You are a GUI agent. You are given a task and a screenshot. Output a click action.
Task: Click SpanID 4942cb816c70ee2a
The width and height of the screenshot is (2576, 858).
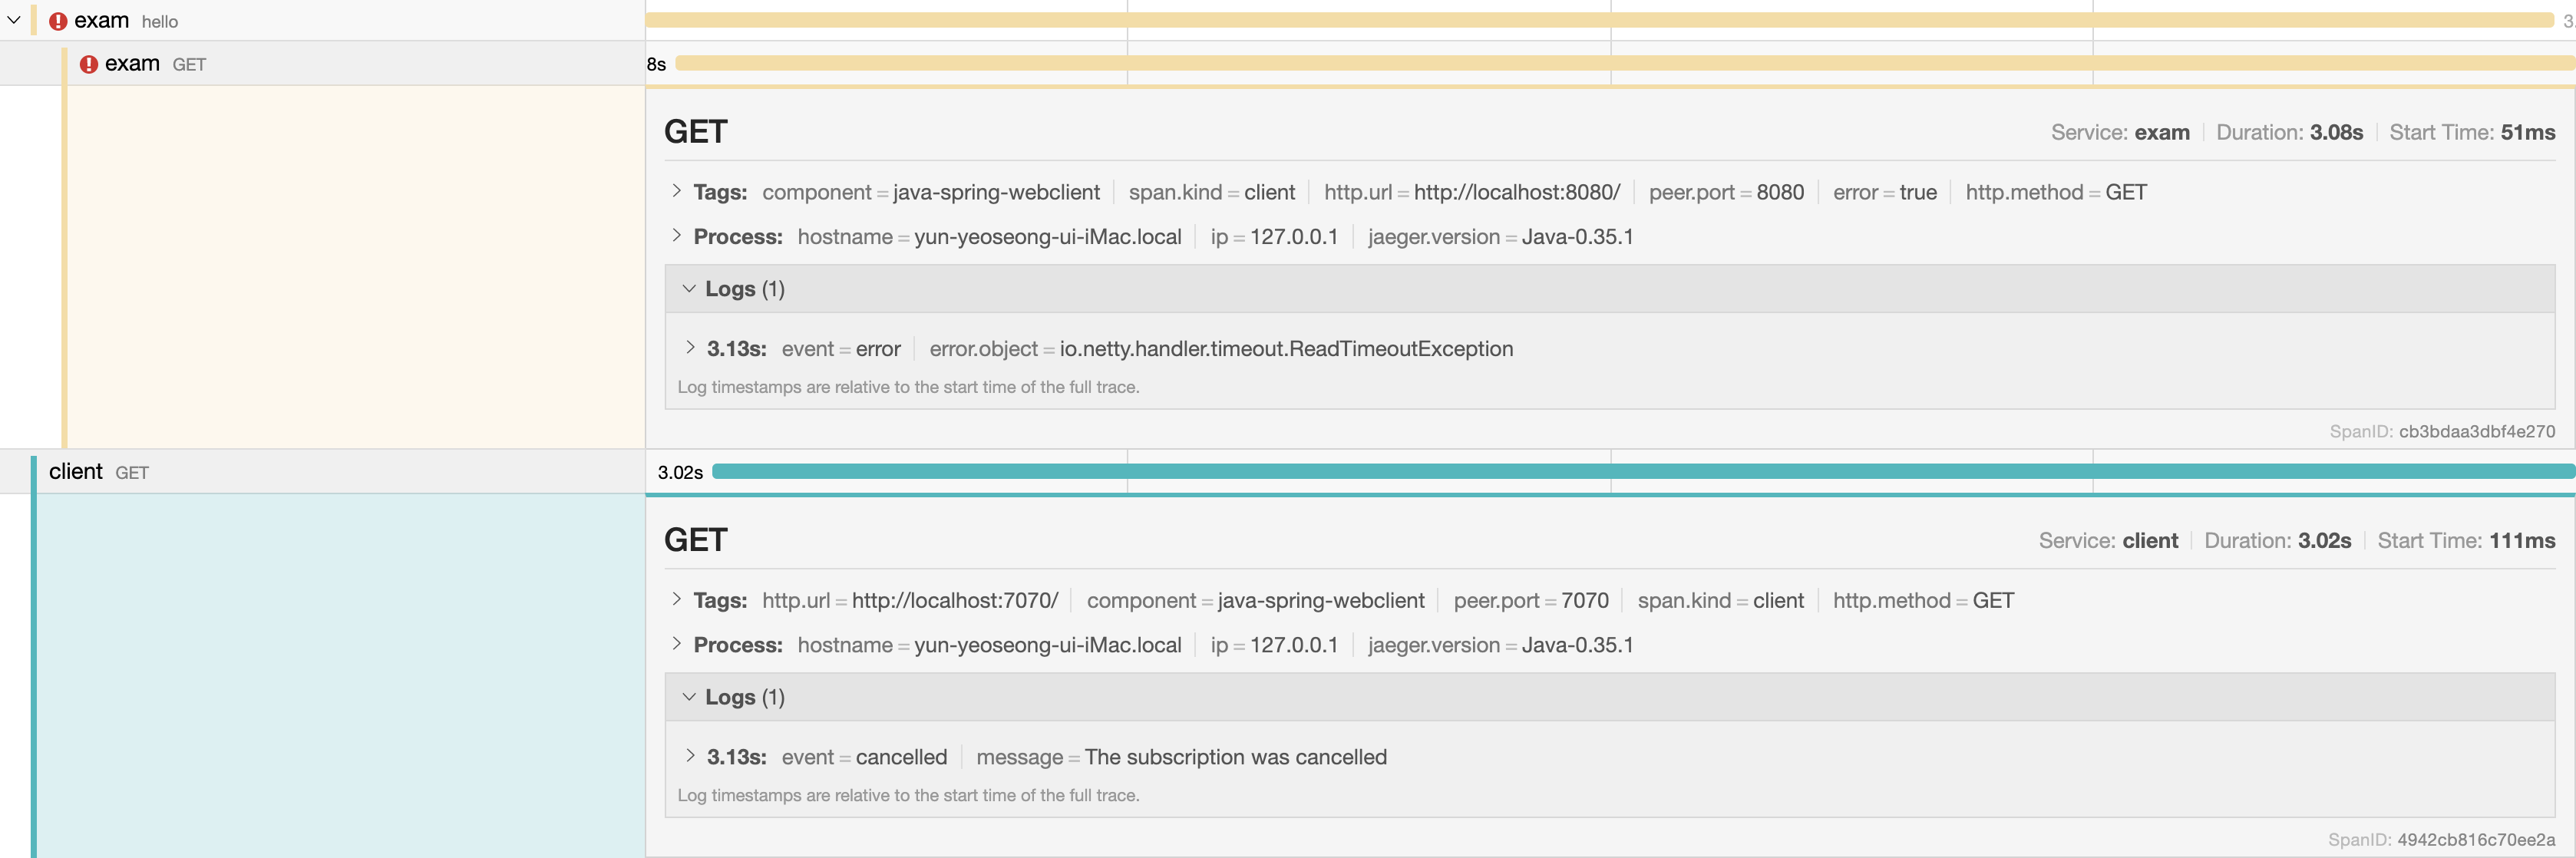pos(2441,840)
